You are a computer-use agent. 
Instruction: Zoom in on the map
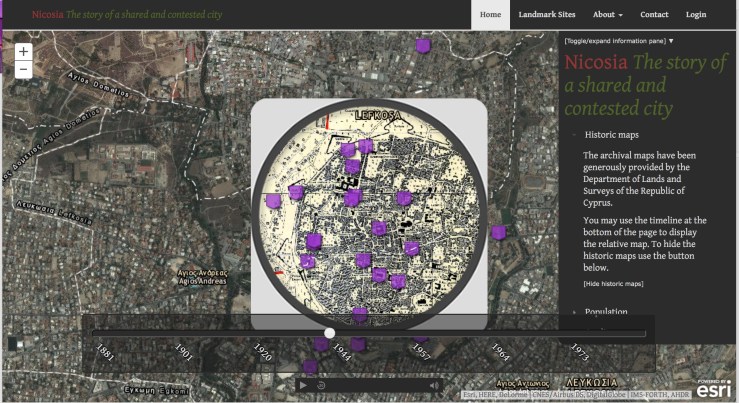pos(24,51)
